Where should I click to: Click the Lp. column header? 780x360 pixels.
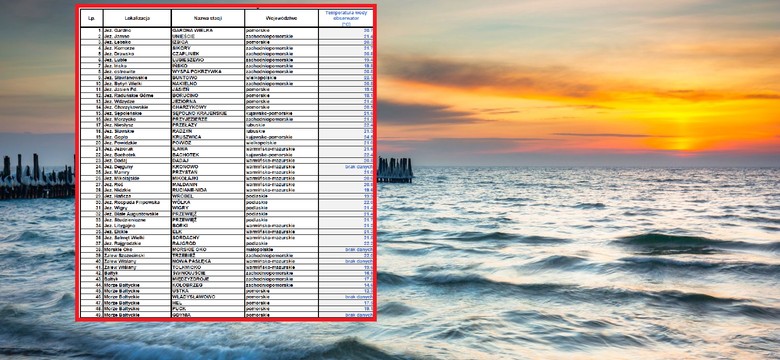92,18
